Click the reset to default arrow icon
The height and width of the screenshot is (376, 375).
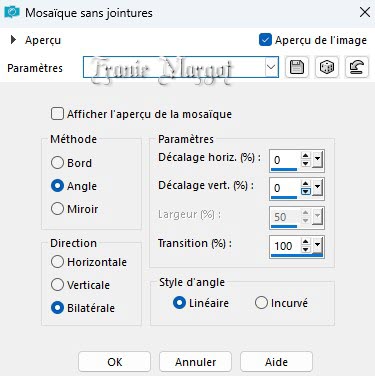(x=357, y=67)
